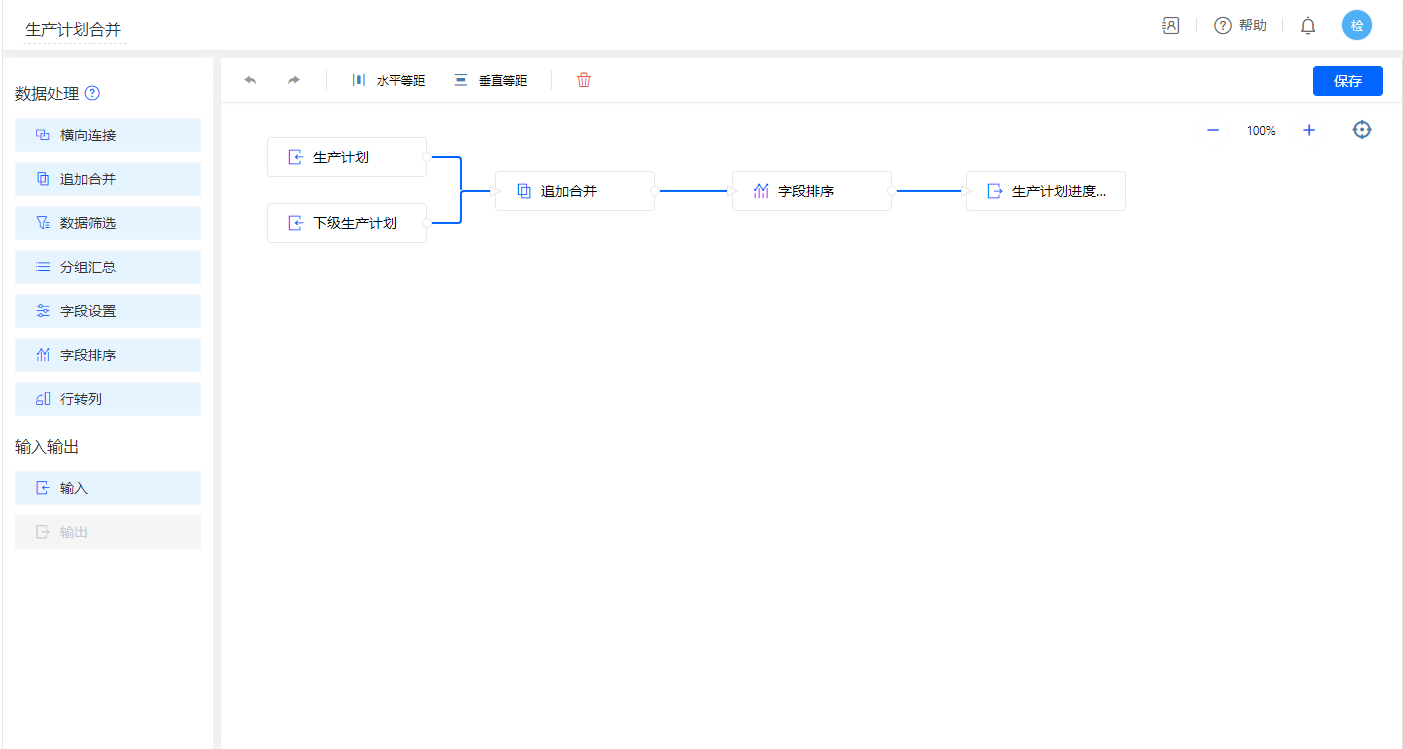Screen dimensions: 1403x749
Task: Click the 保存 save button
Action: (1347, 81)
